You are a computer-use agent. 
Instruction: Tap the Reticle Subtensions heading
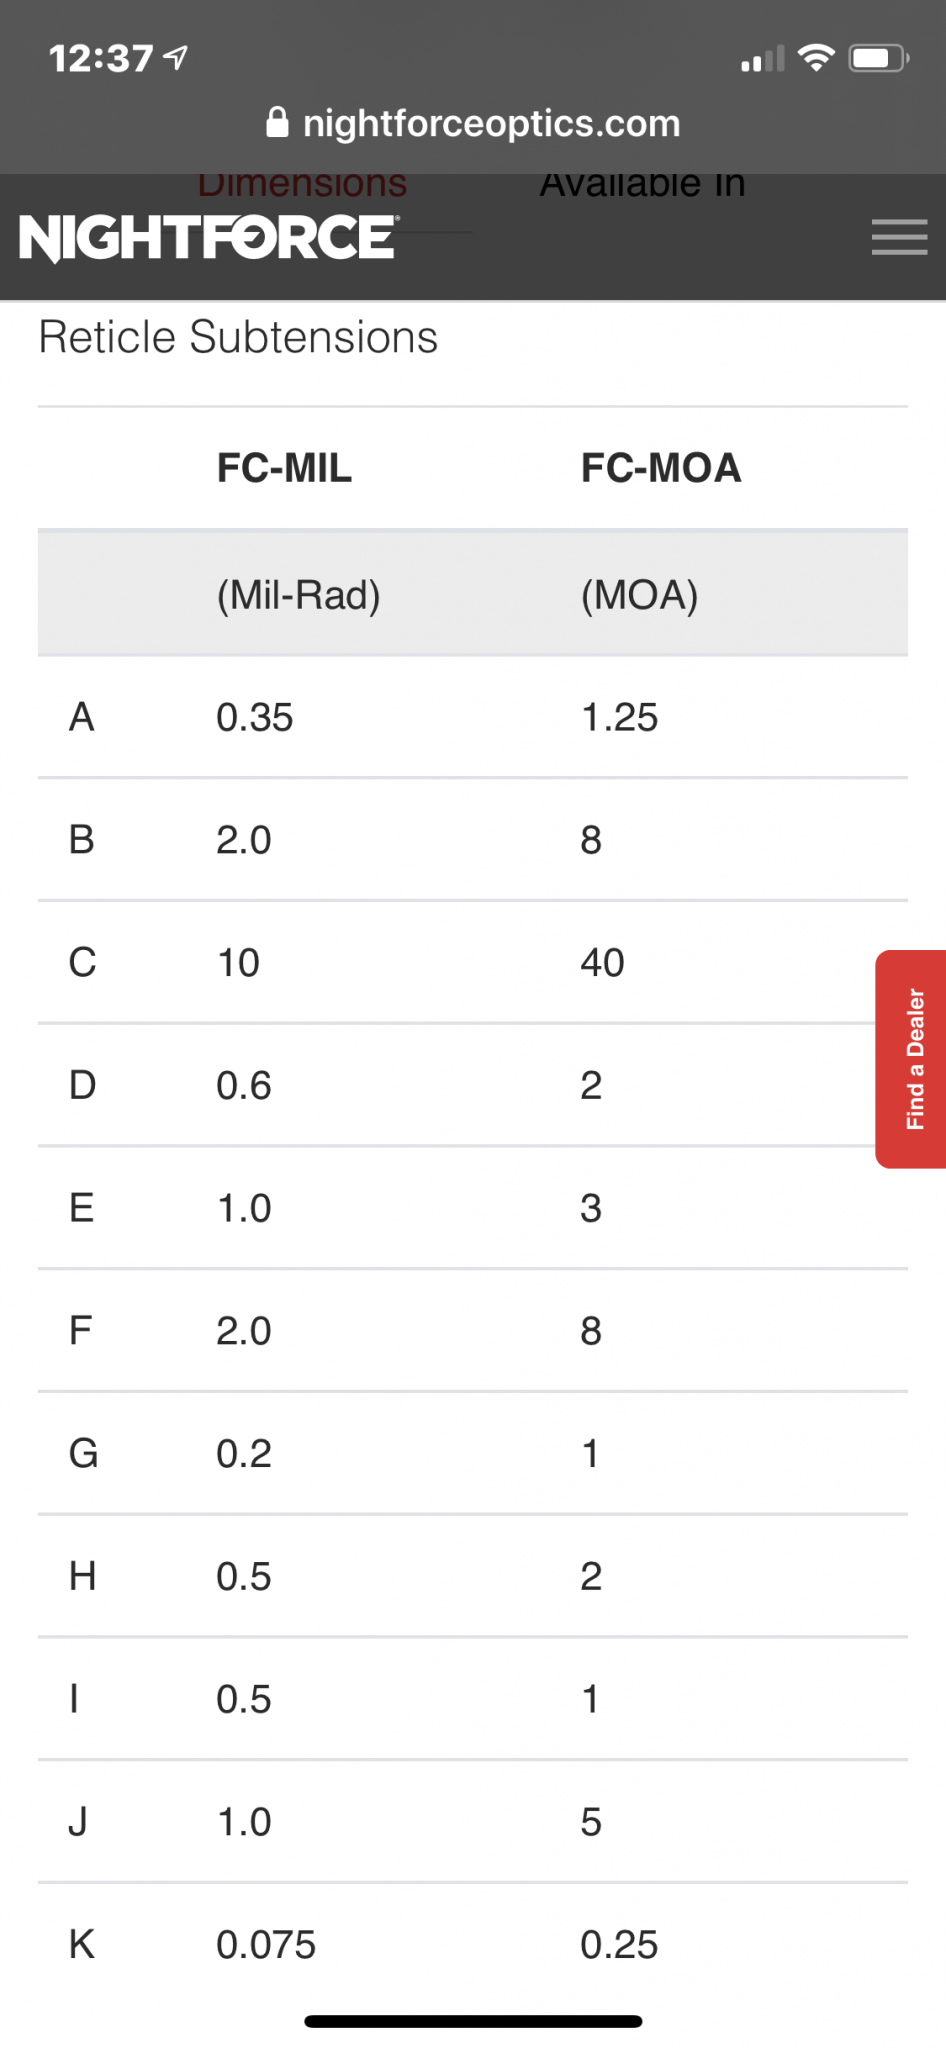click(238, 337)
